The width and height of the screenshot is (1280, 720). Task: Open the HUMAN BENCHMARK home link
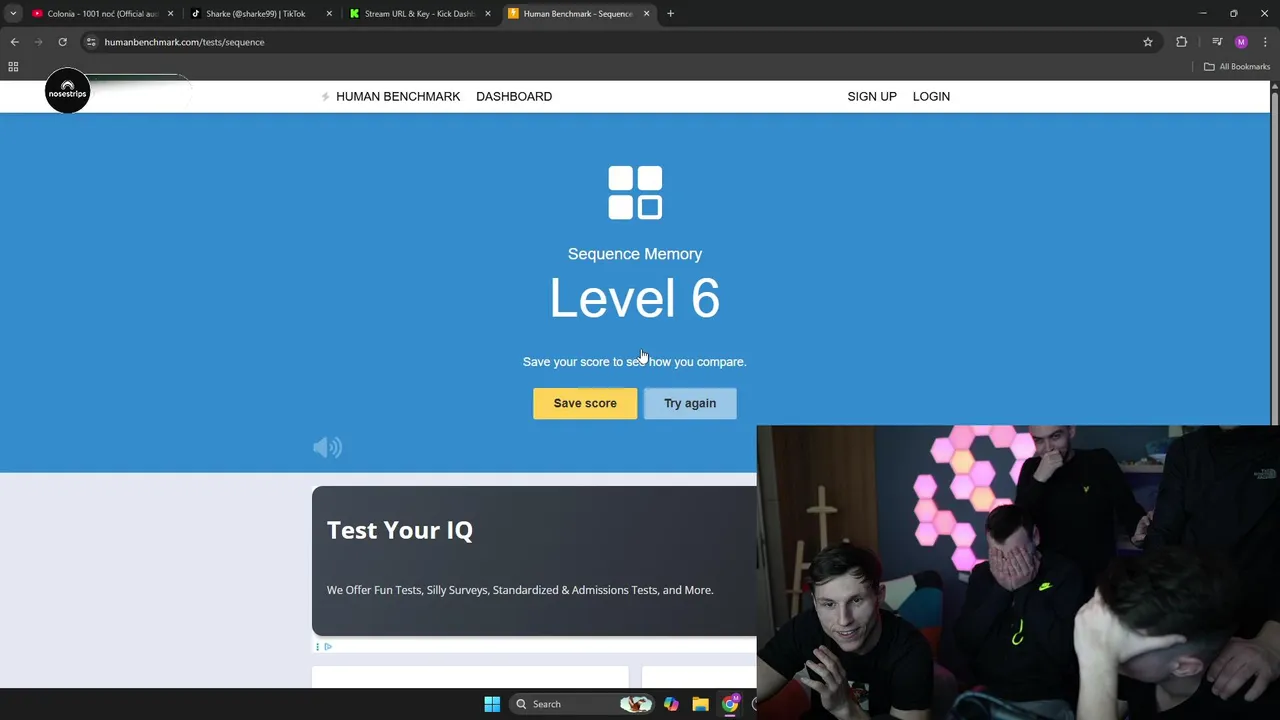coord(398,96)
